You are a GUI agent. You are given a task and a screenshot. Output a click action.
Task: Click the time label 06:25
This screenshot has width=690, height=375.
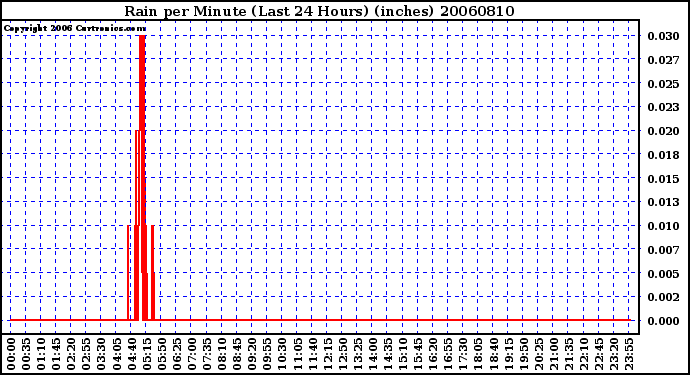(176, 354)
